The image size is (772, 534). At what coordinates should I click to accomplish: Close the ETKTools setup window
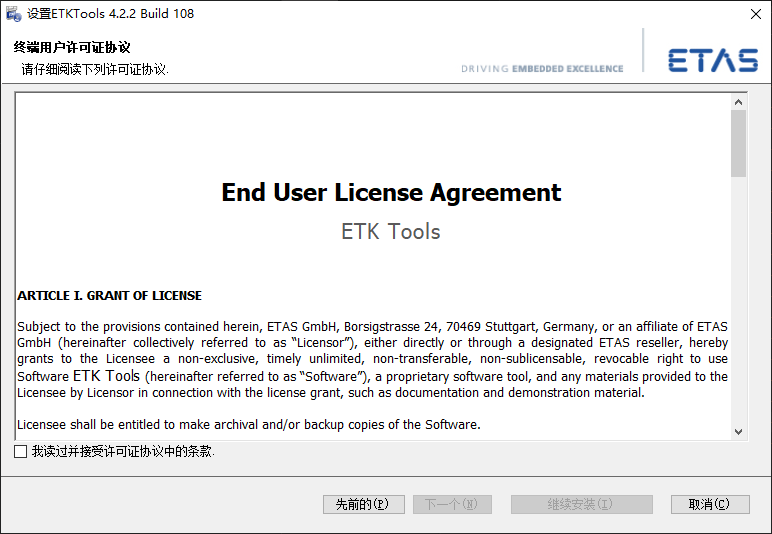756,14
